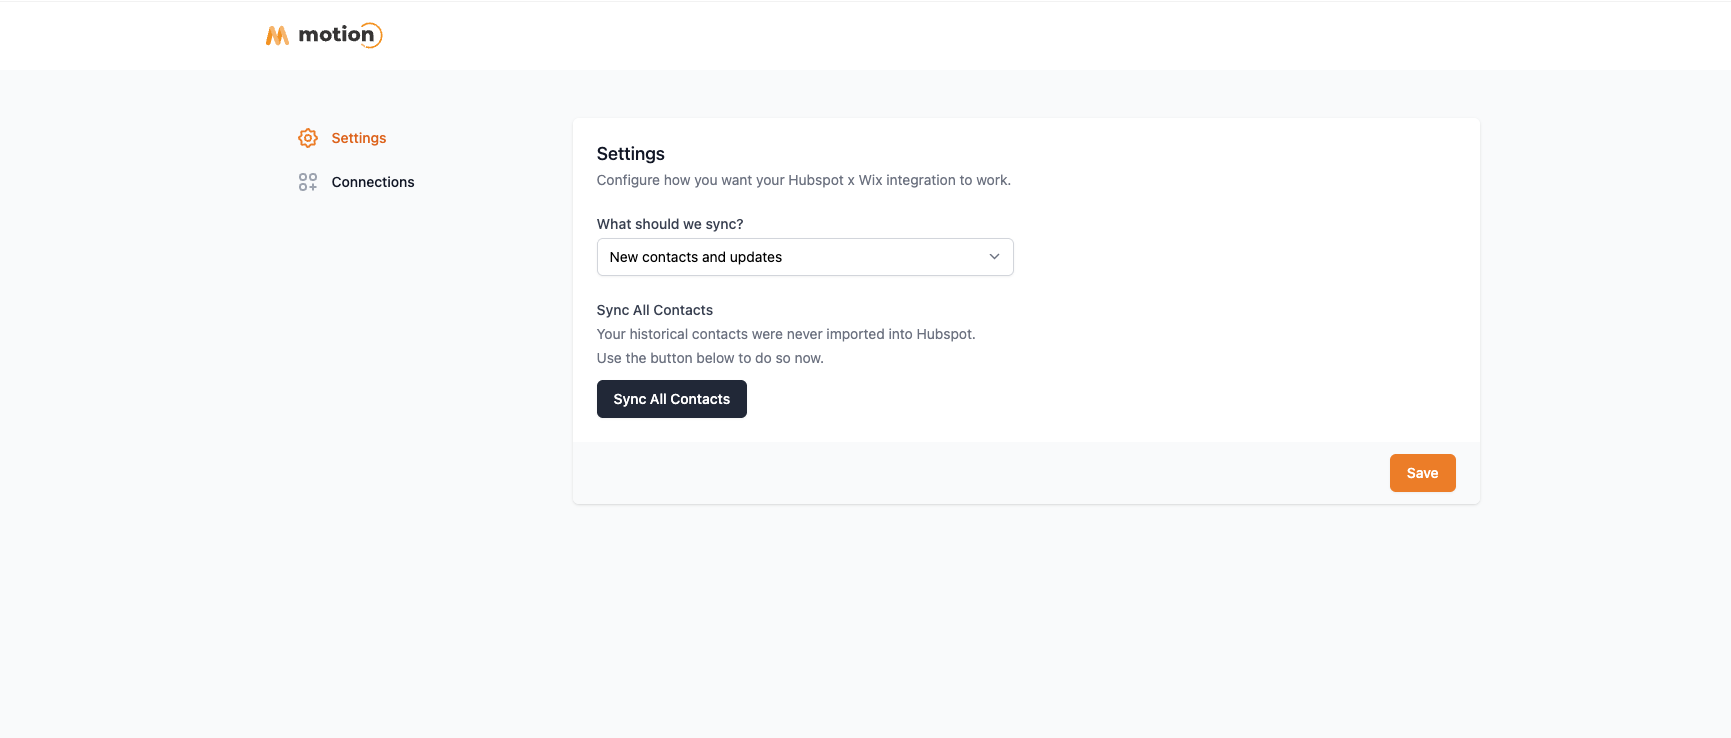Select the "New contacts and updates" value text
The width and height of the screenshot is (1731, 738).
click(696, 257)
